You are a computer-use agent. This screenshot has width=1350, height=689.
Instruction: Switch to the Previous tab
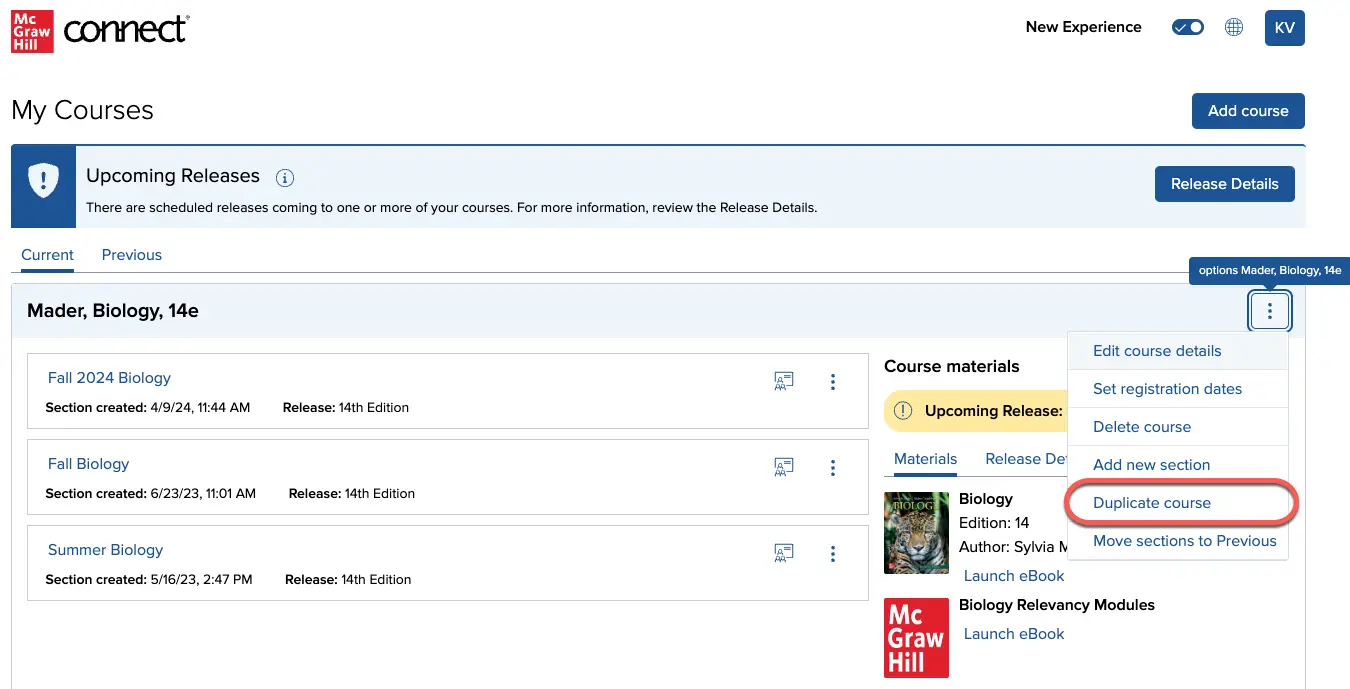click(131, 255)
